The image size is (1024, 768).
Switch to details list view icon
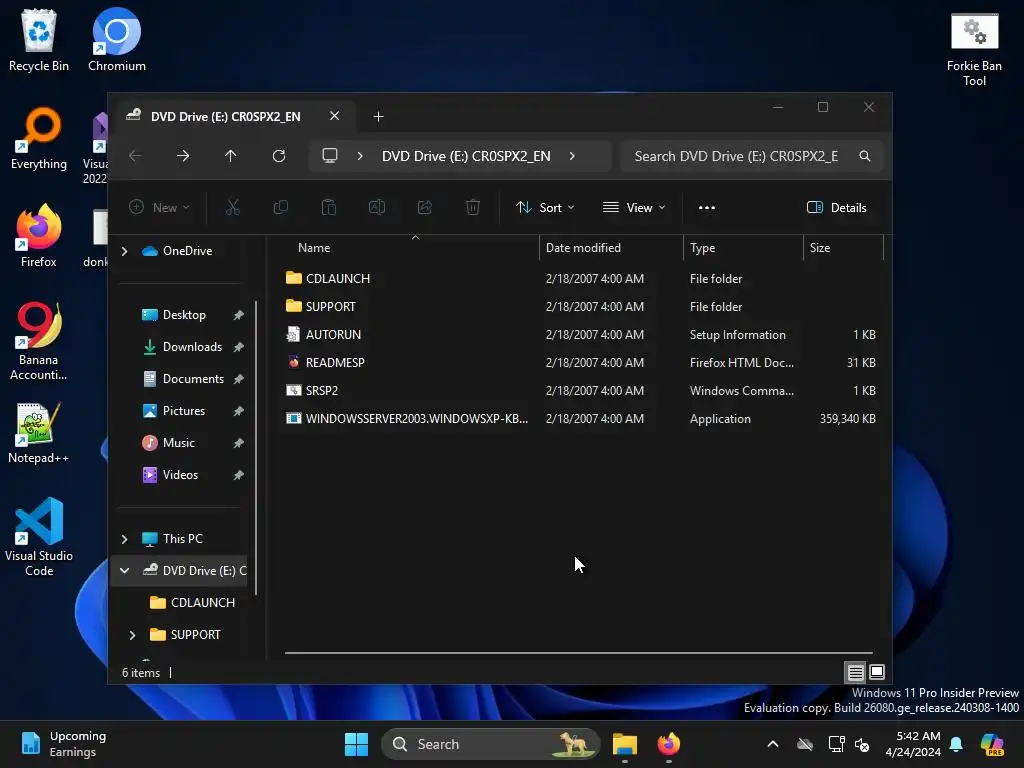click(856, 672)
